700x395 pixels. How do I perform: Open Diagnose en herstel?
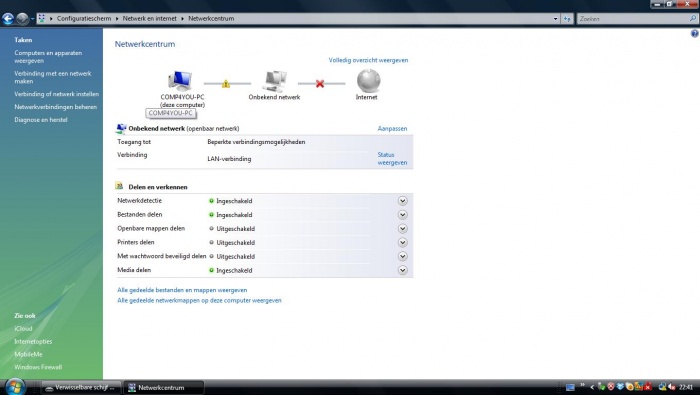coord(41,120)
